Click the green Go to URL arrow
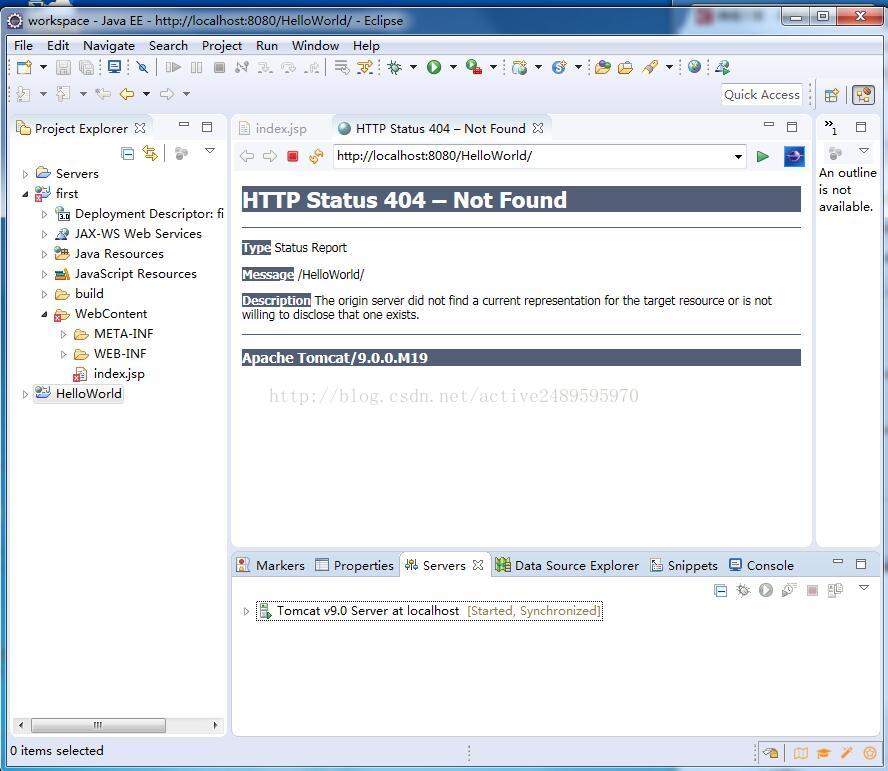The image size is (888, 771). [763, 156]
